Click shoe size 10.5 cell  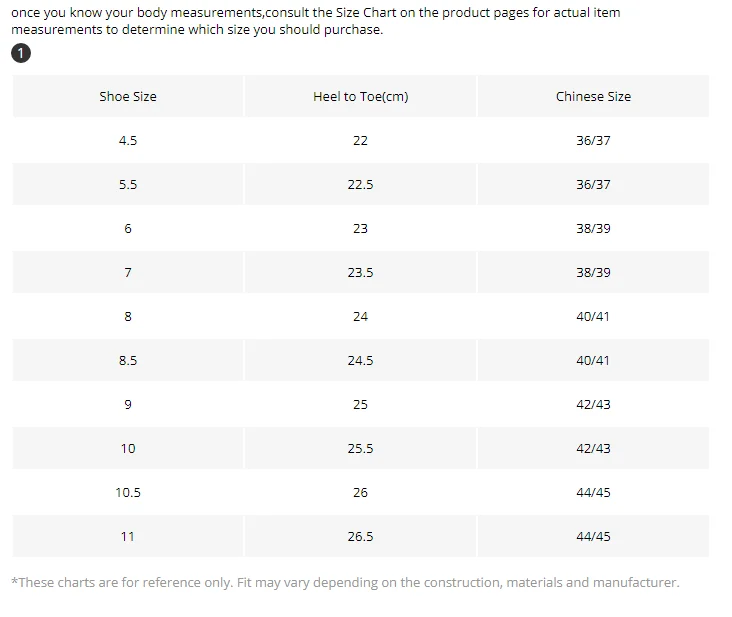pos(128,492)
